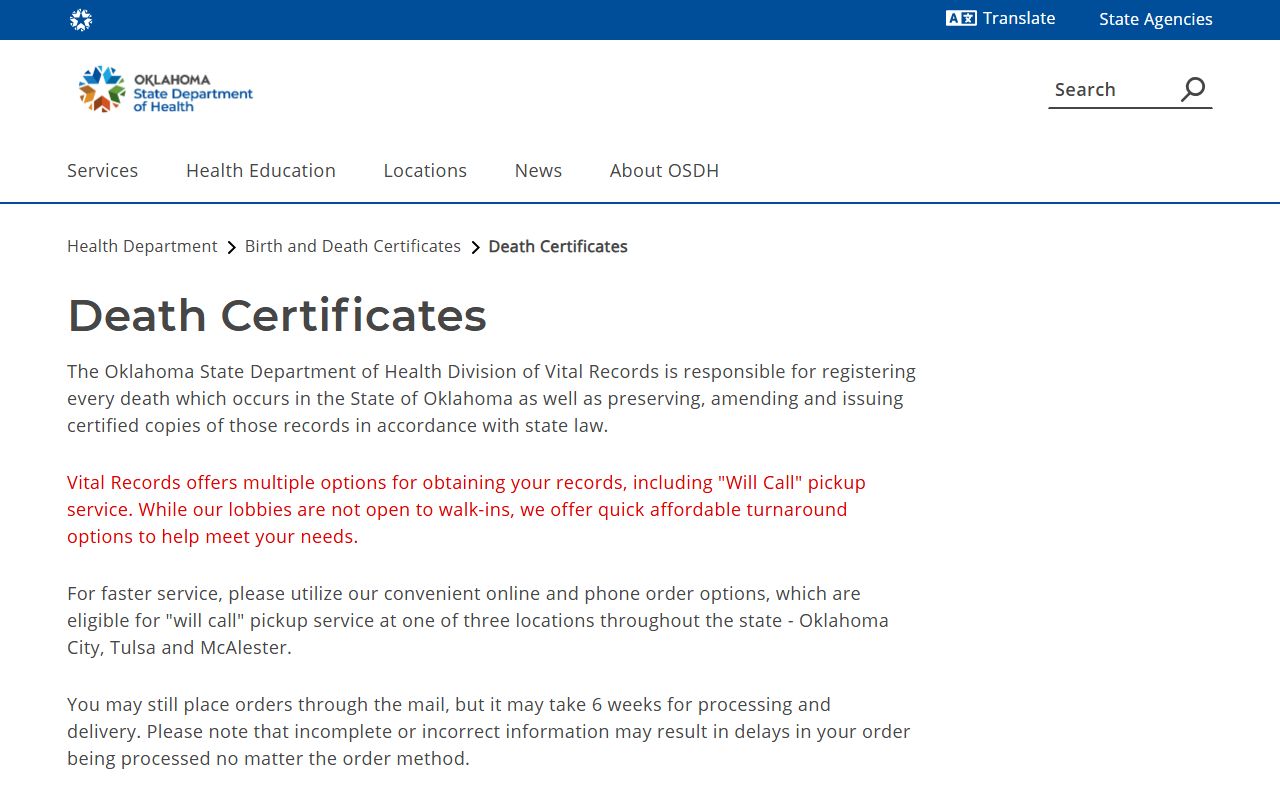Click the search magnifier icon

click(1193, 89)
